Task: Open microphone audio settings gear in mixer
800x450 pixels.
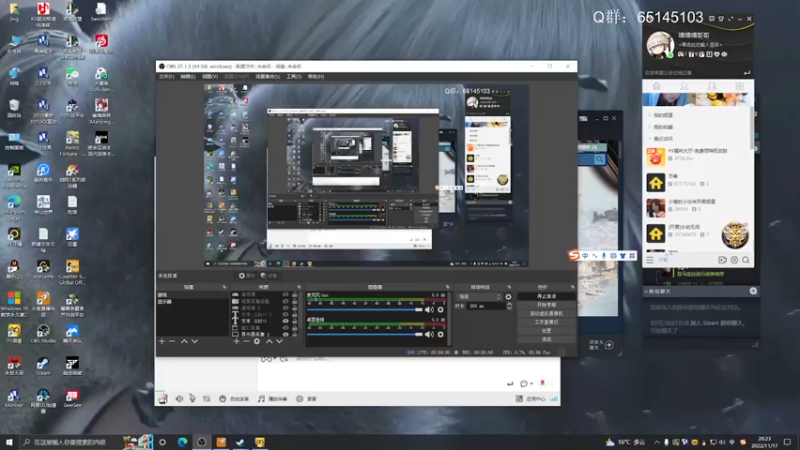Action: [x=441, y=310]
